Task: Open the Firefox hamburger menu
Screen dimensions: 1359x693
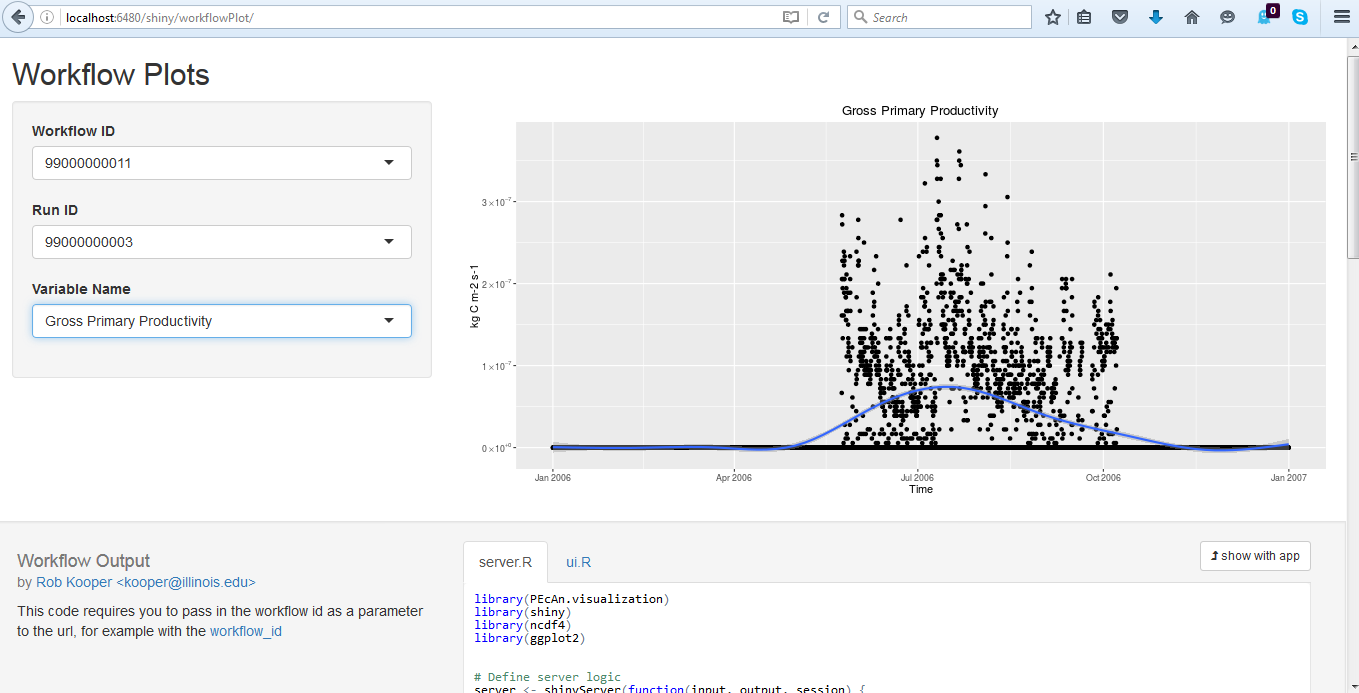Action: 1341,17
